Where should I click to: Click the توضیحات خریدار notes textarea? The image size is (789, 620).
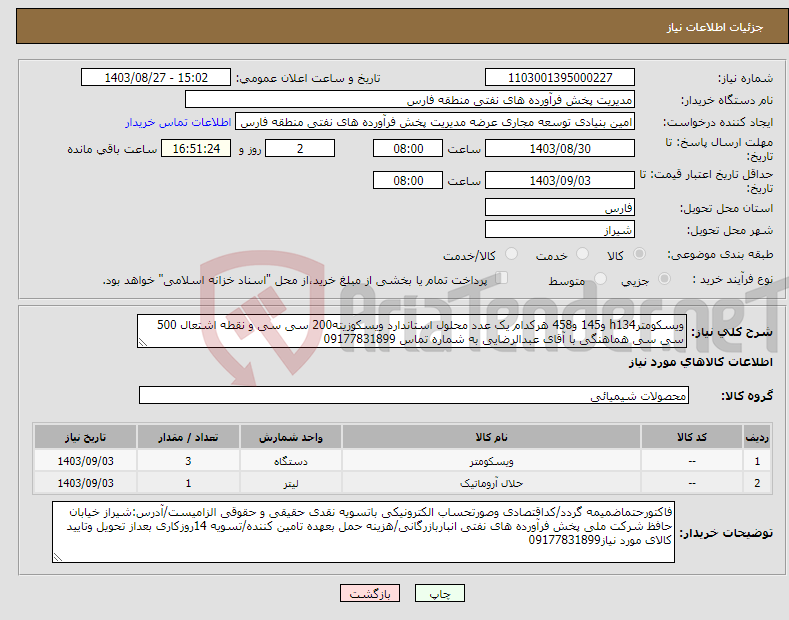click(x=363, y=532)
